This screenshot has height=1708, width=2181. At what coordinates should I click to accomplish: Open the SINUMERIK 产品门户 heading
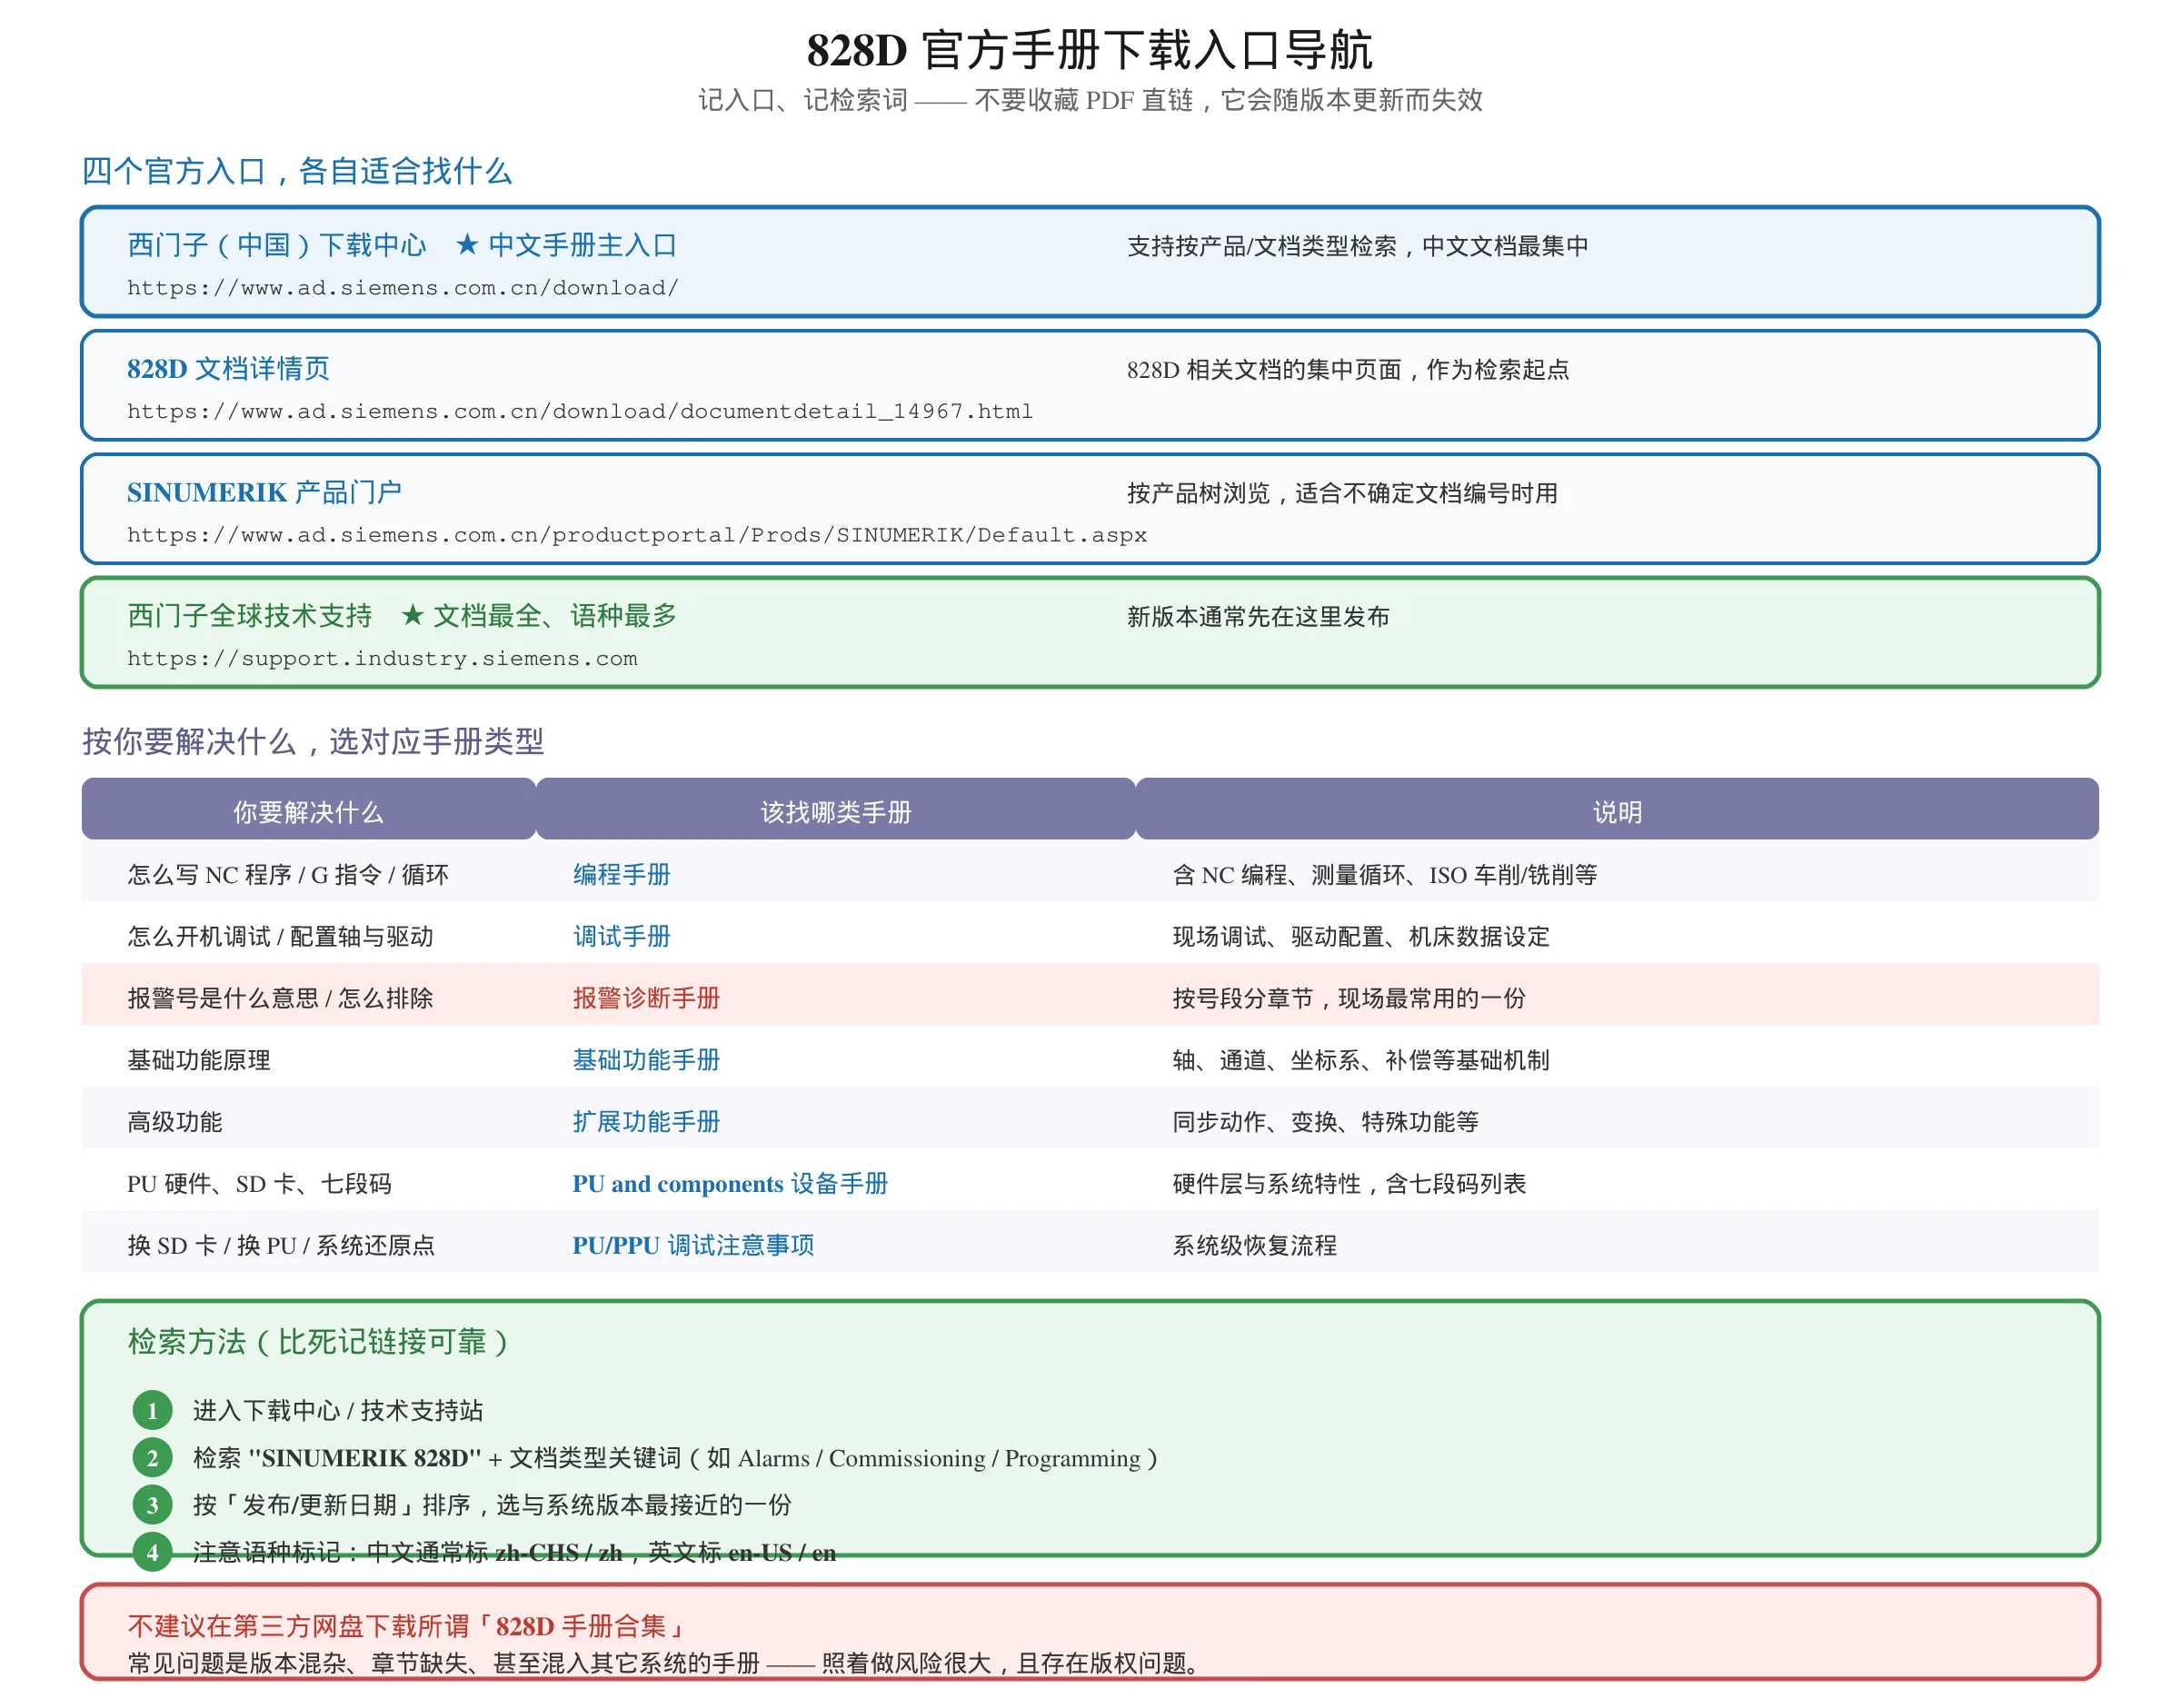pos(264,493)
